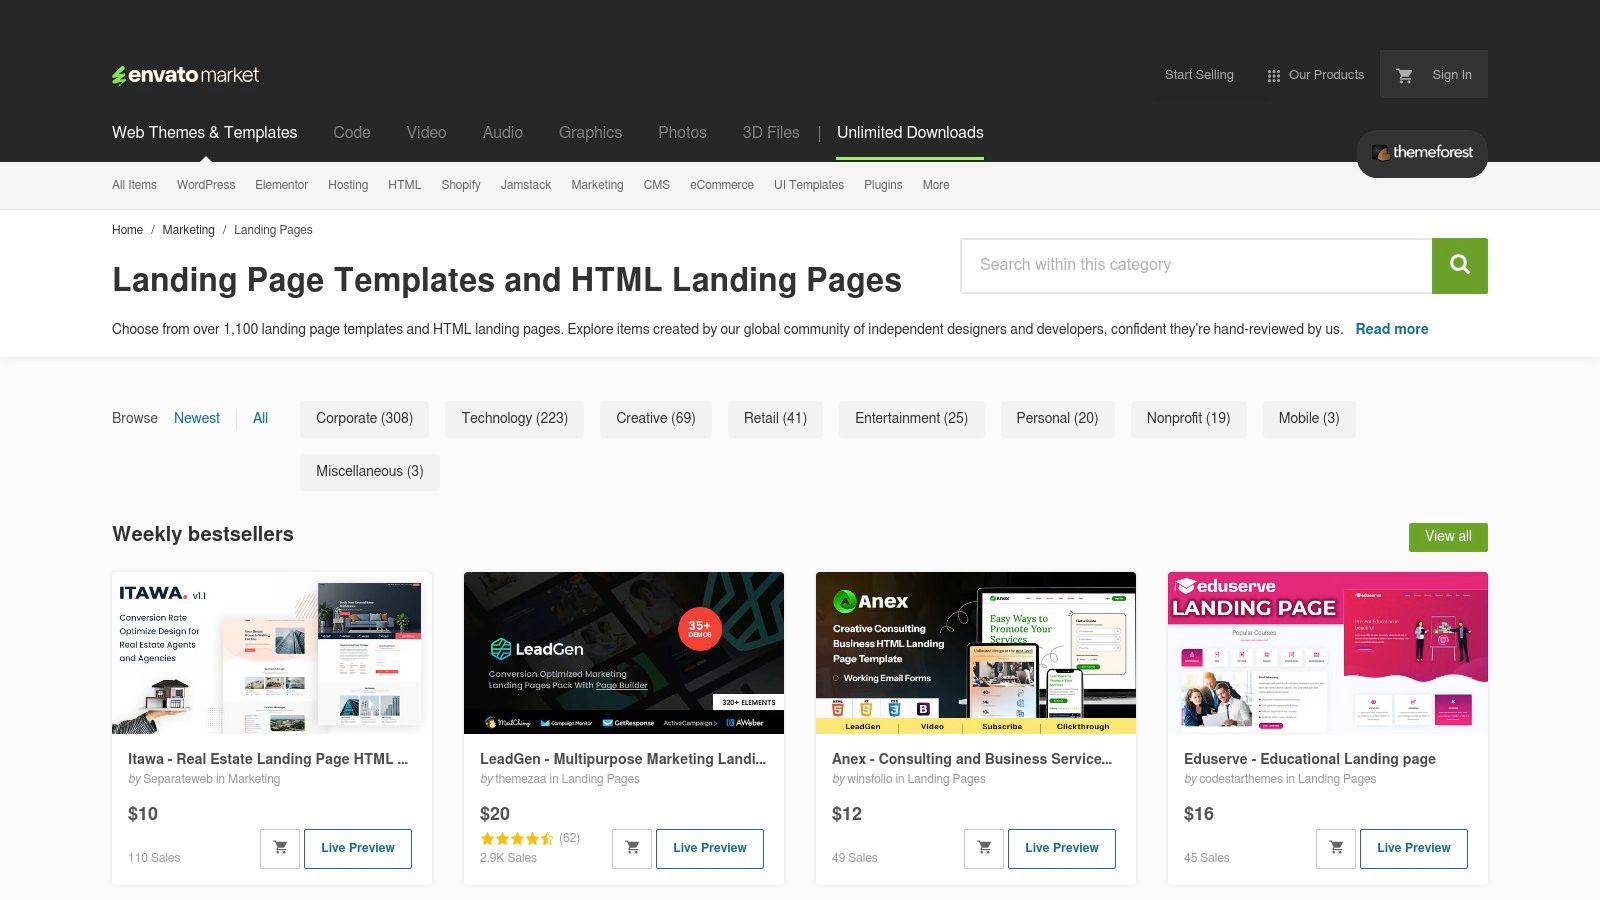Click the green search magnifier button
The width and height of the screenshot is (1600, 900).
click(x=1459, y=265)
